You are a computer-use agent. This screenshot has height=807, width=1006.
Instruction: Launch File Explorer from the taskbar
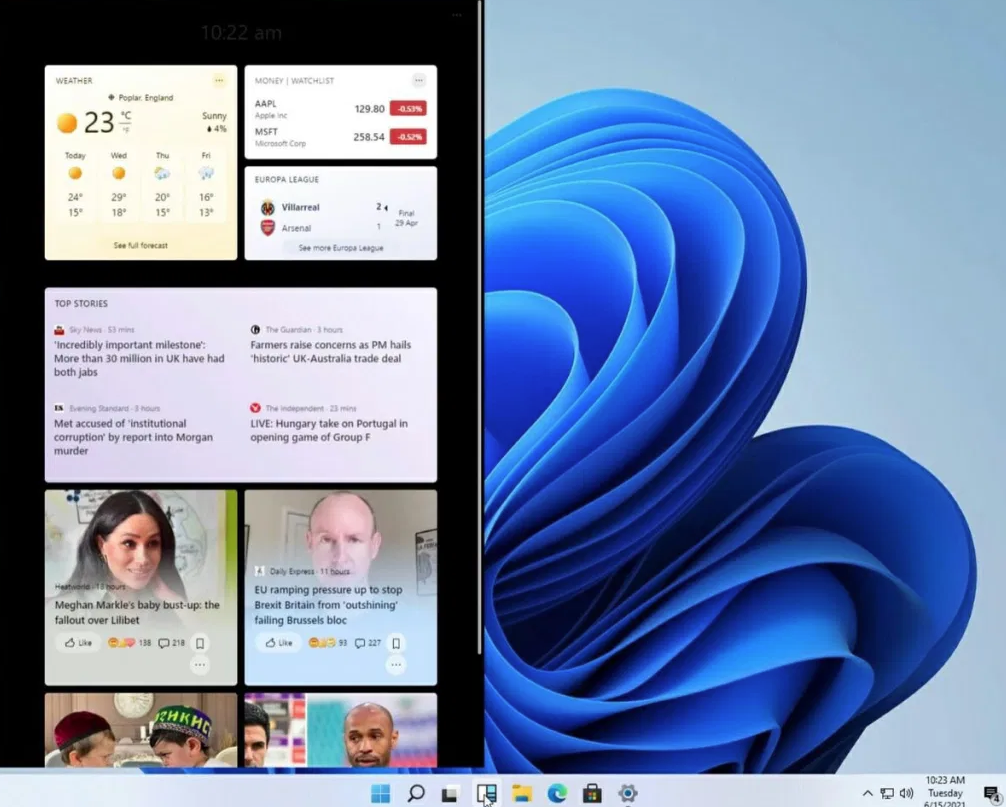[522, 794]
